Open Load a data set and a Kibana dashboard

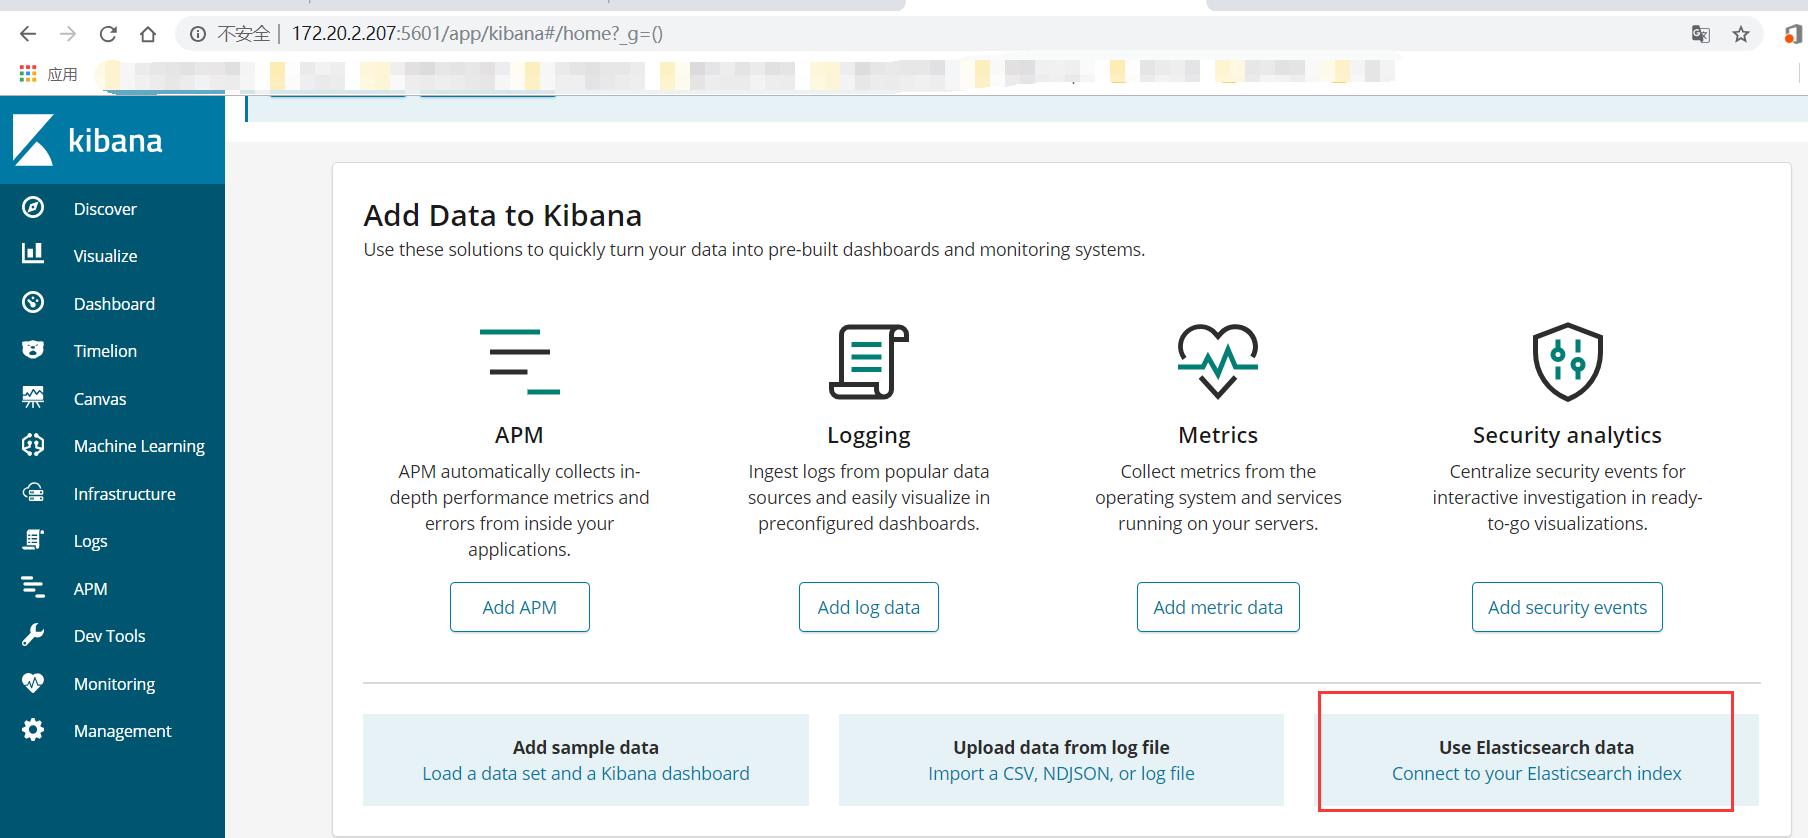coord(586,773)
